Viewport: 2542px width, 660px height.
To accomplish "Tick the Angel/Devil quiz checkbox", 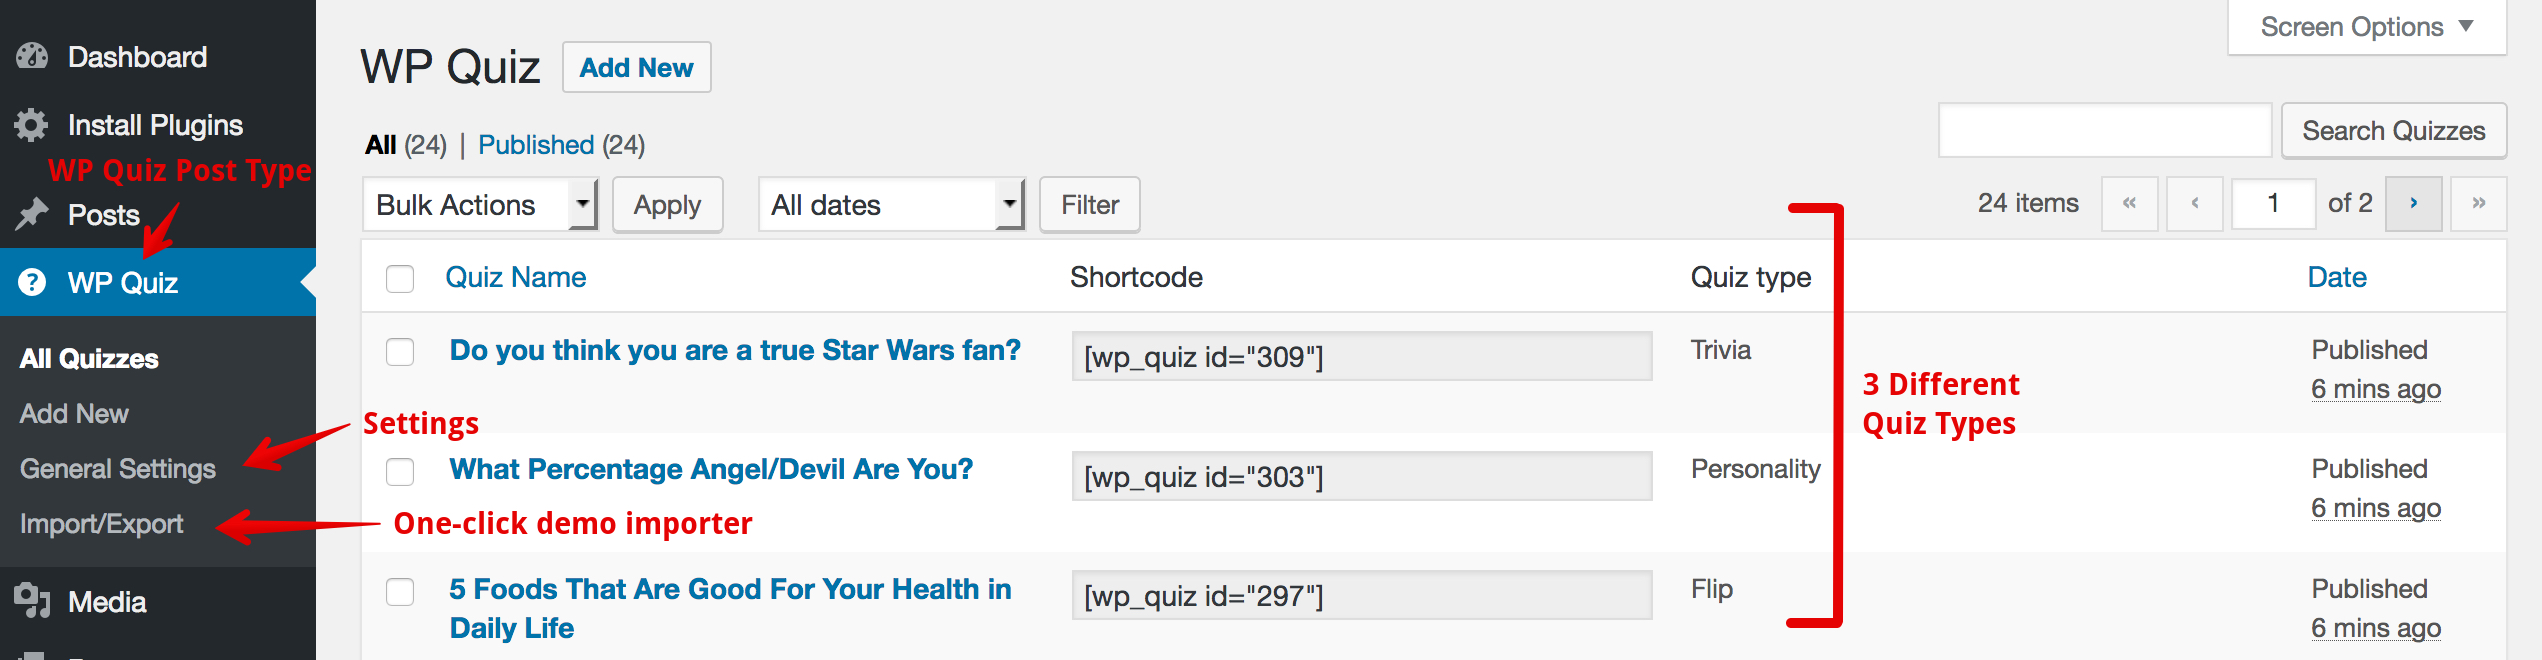I will [400, 471].
